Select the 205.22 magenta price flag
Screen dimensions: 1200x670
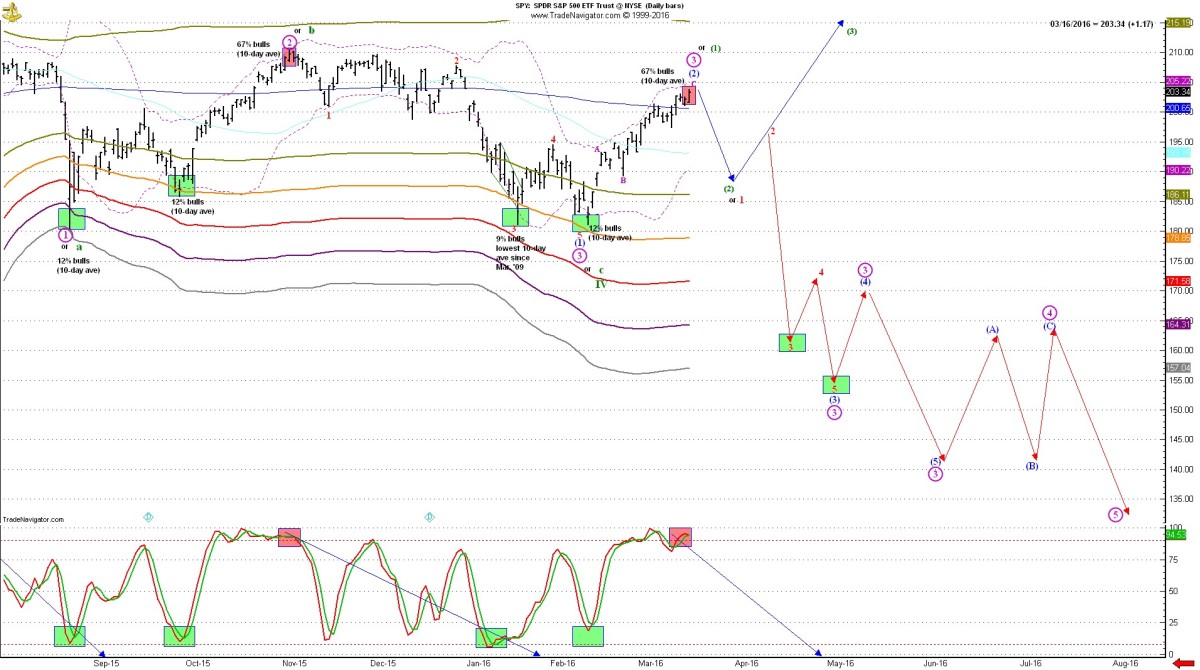[x=1178, y=81]
